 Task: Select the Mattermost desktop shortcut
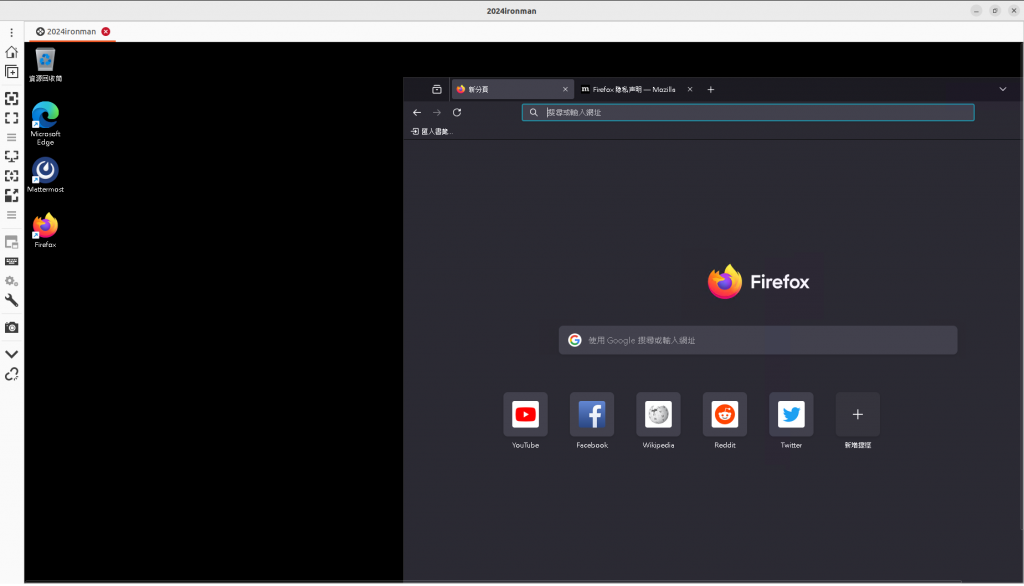45,175
